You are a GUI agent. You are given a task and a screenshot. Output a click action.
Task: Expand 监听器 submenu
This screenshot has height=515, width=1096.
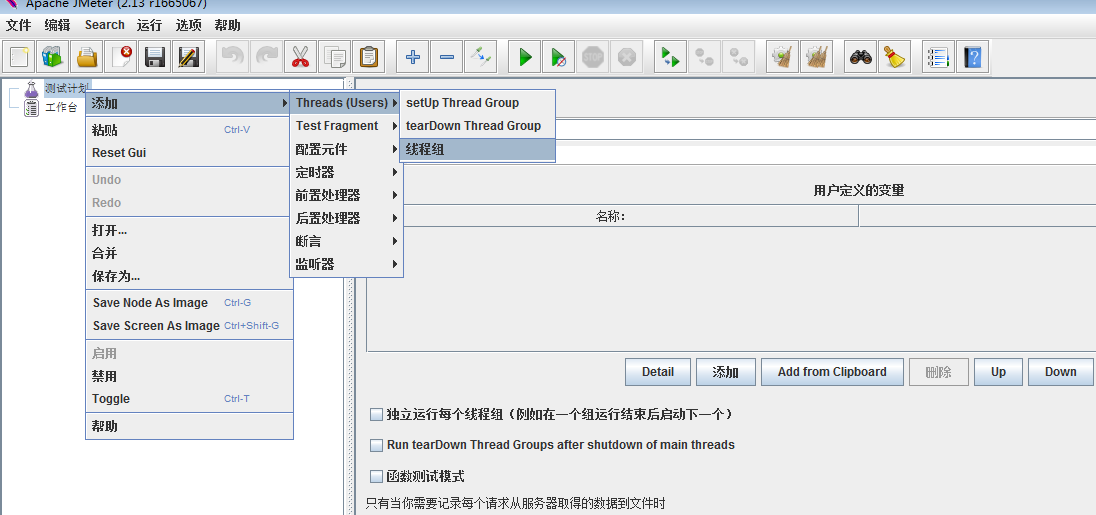point(346,265)
